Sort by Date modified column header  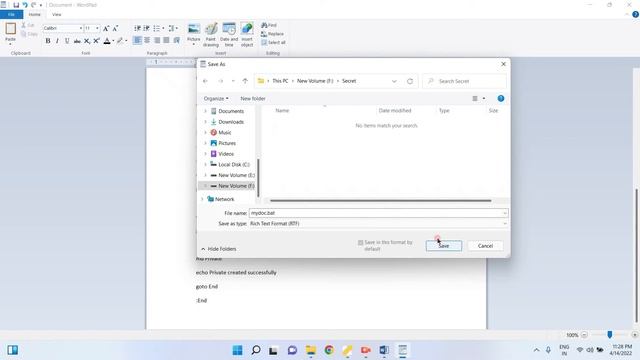[395, 111]
